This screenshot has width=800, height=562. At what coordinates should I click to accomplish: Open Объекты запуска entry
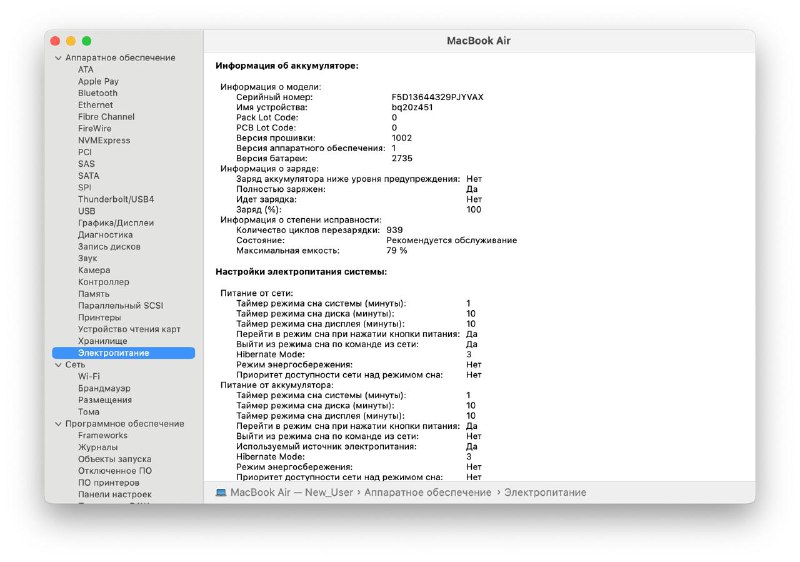(x=115, y=459)
